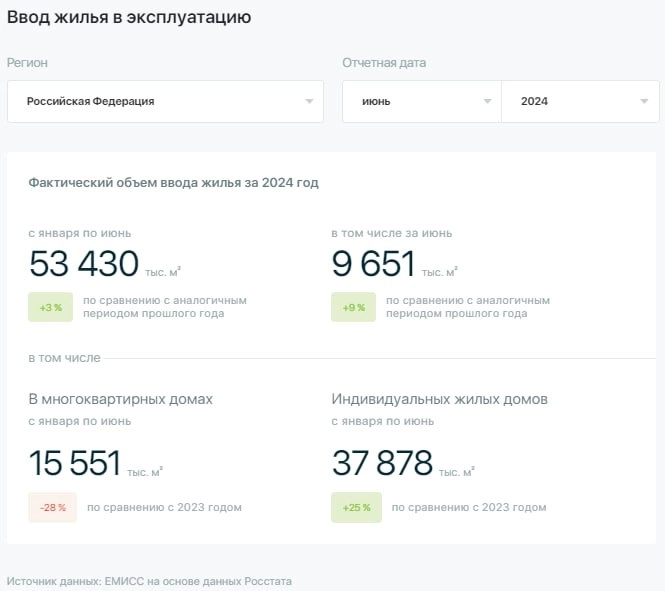Viewport: 665px width, 591px height.
Task: Click the Фактический объем ввода жилья heading
Action: 173,183
